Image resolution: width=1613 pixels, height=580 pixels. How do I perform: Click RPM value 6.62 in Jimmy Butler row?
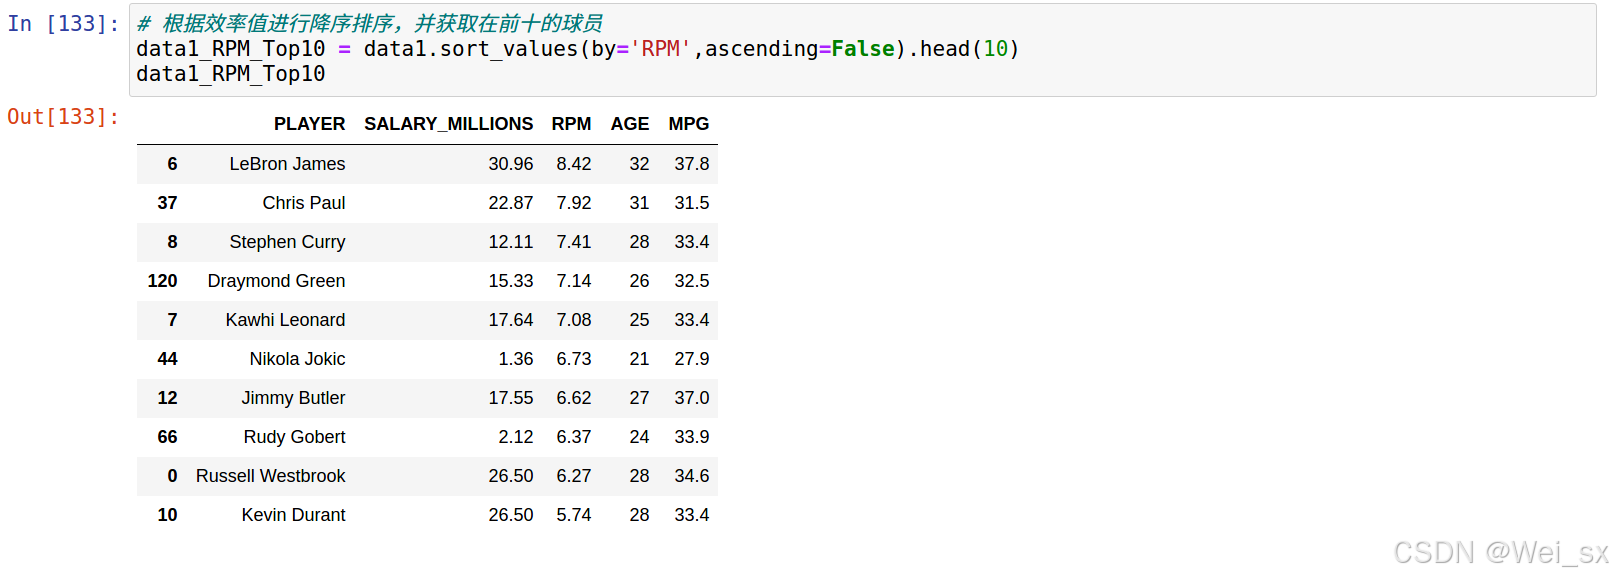point(573,398)
